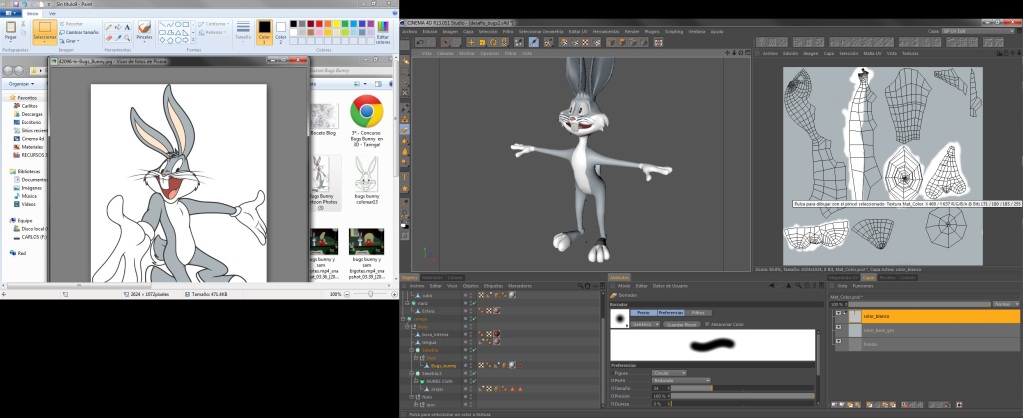
Task: Click the Bugs_bunny object row icon
Action: click(x=427, y=365)
